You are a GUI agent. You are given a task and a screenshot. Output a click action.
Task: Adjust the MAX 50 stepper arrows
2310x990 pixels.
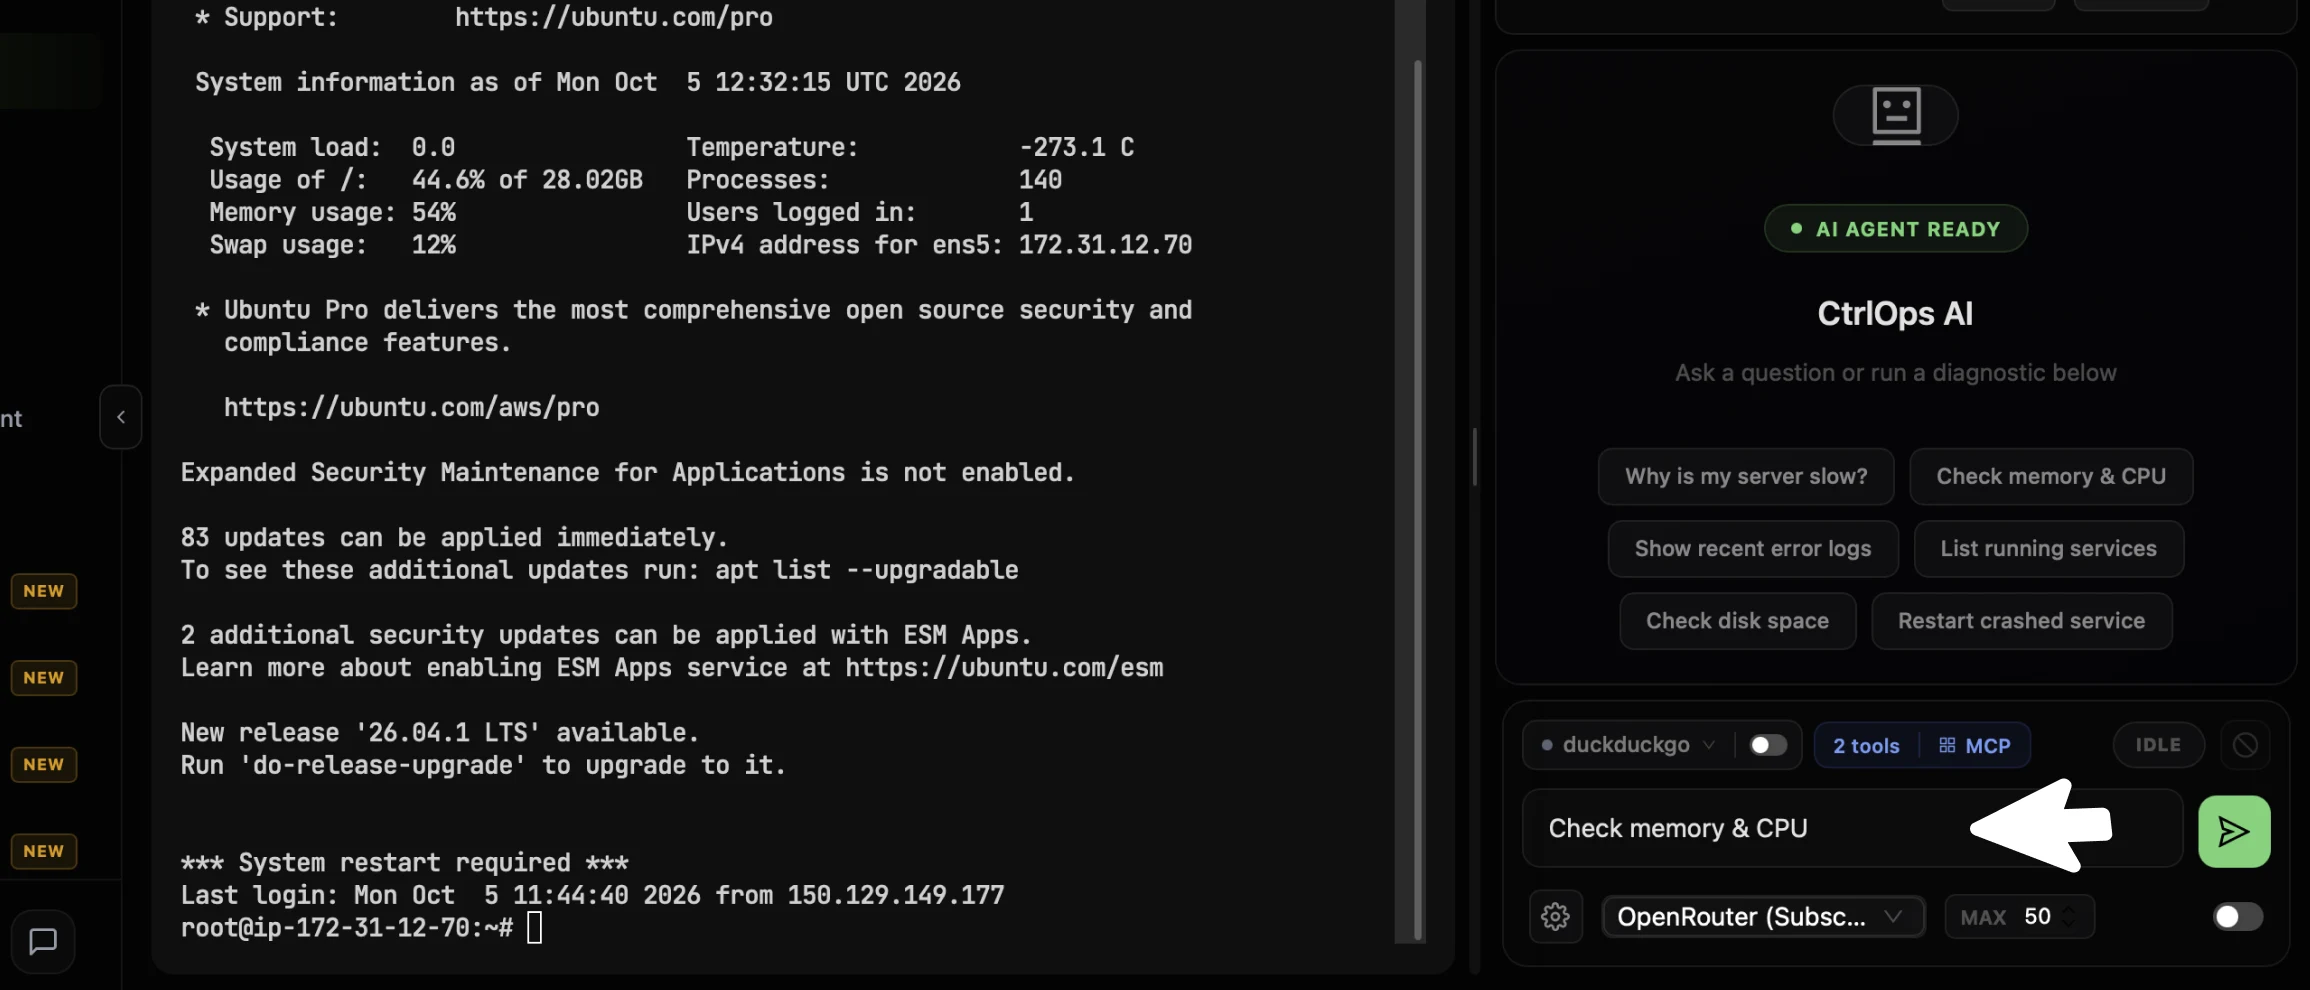2068,916
